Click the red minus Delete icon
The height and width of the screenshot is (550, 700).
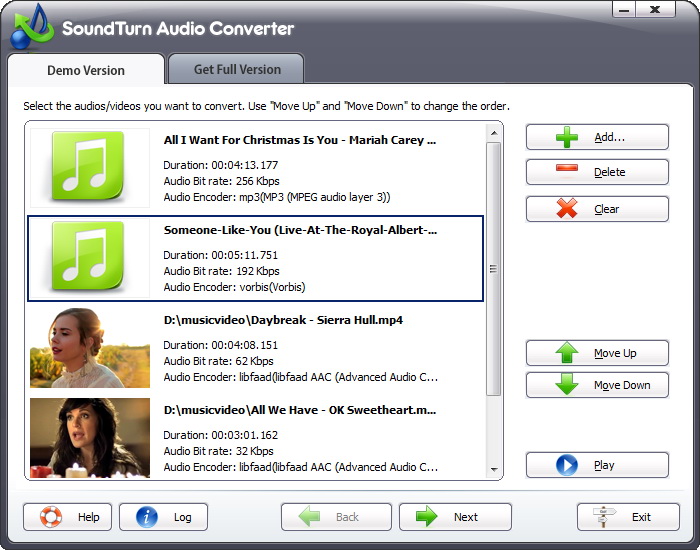point(567,168)
